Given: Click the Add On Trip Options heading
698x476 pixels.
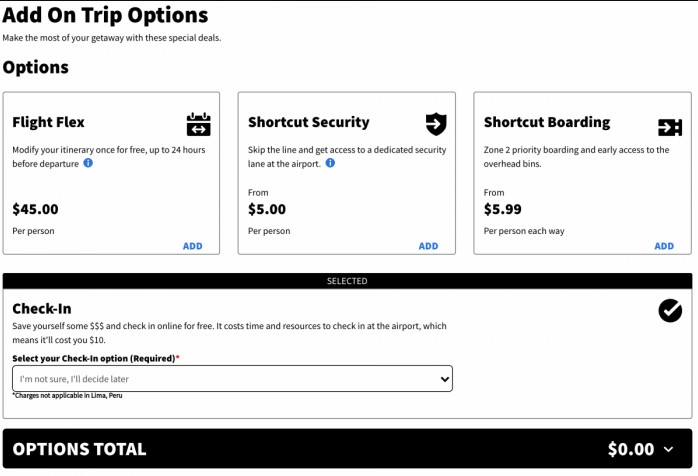Looking at the screenshot, I should coord(105,16).
